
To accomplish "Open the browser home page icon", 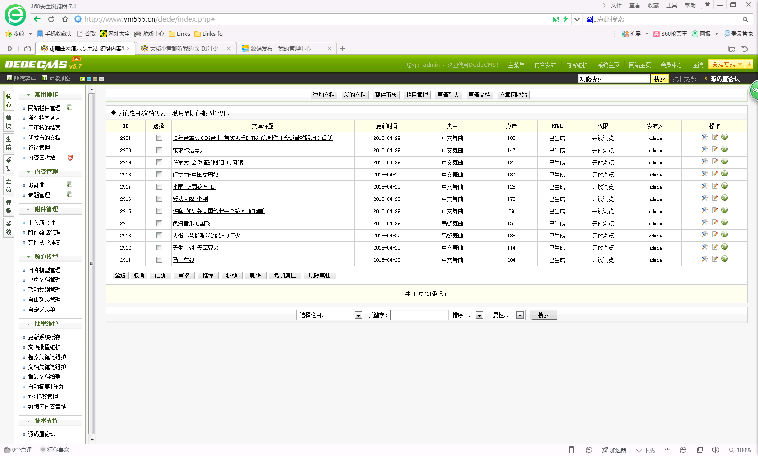I will click(65, 19).
